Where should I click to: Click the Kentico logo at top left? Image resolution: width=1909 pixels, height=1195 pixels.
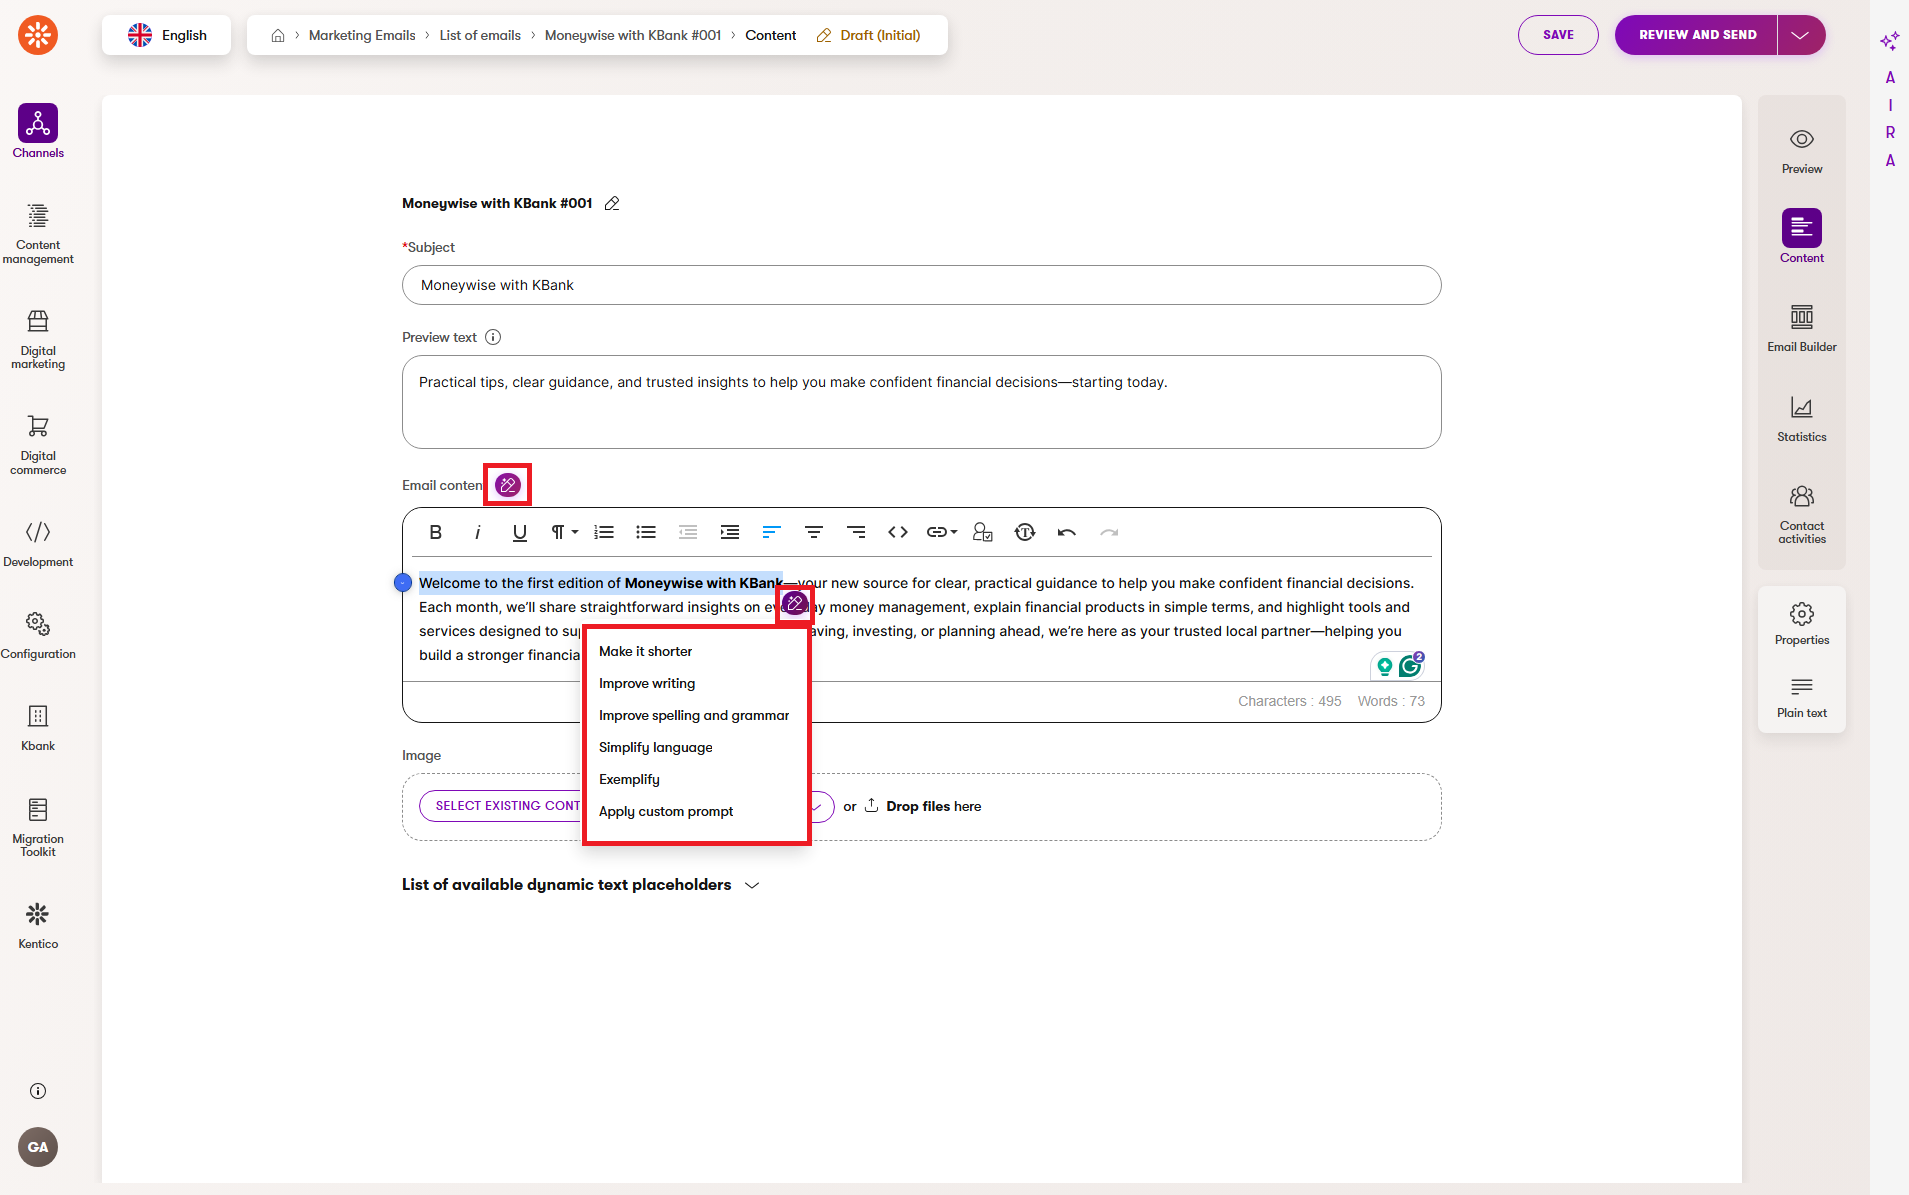pos(38,35)
